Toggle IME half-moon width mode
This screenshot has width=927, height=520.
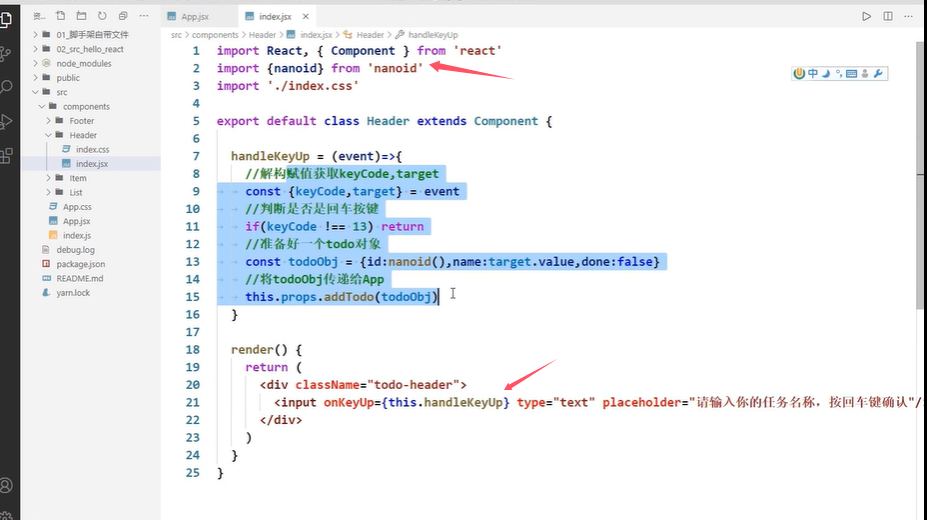(x=826, y=73)
